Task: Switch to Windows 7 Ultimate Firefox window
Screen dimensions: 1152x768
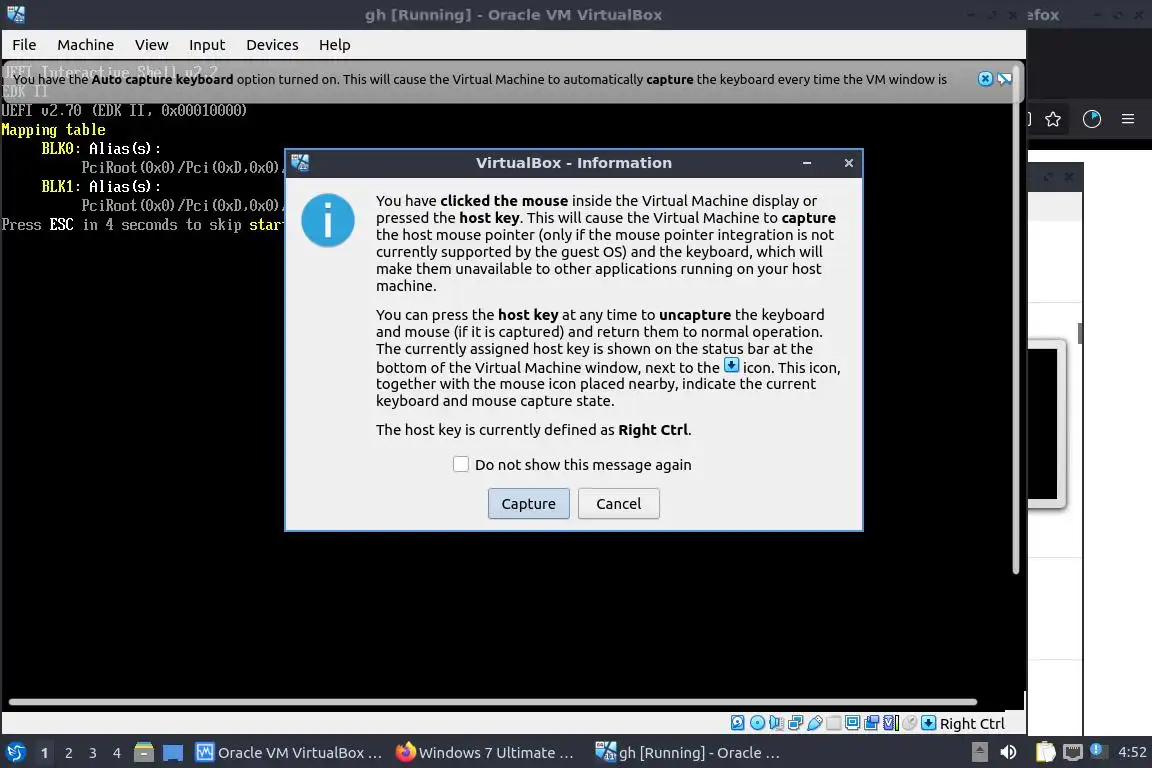Action: [x=486, y=753]
